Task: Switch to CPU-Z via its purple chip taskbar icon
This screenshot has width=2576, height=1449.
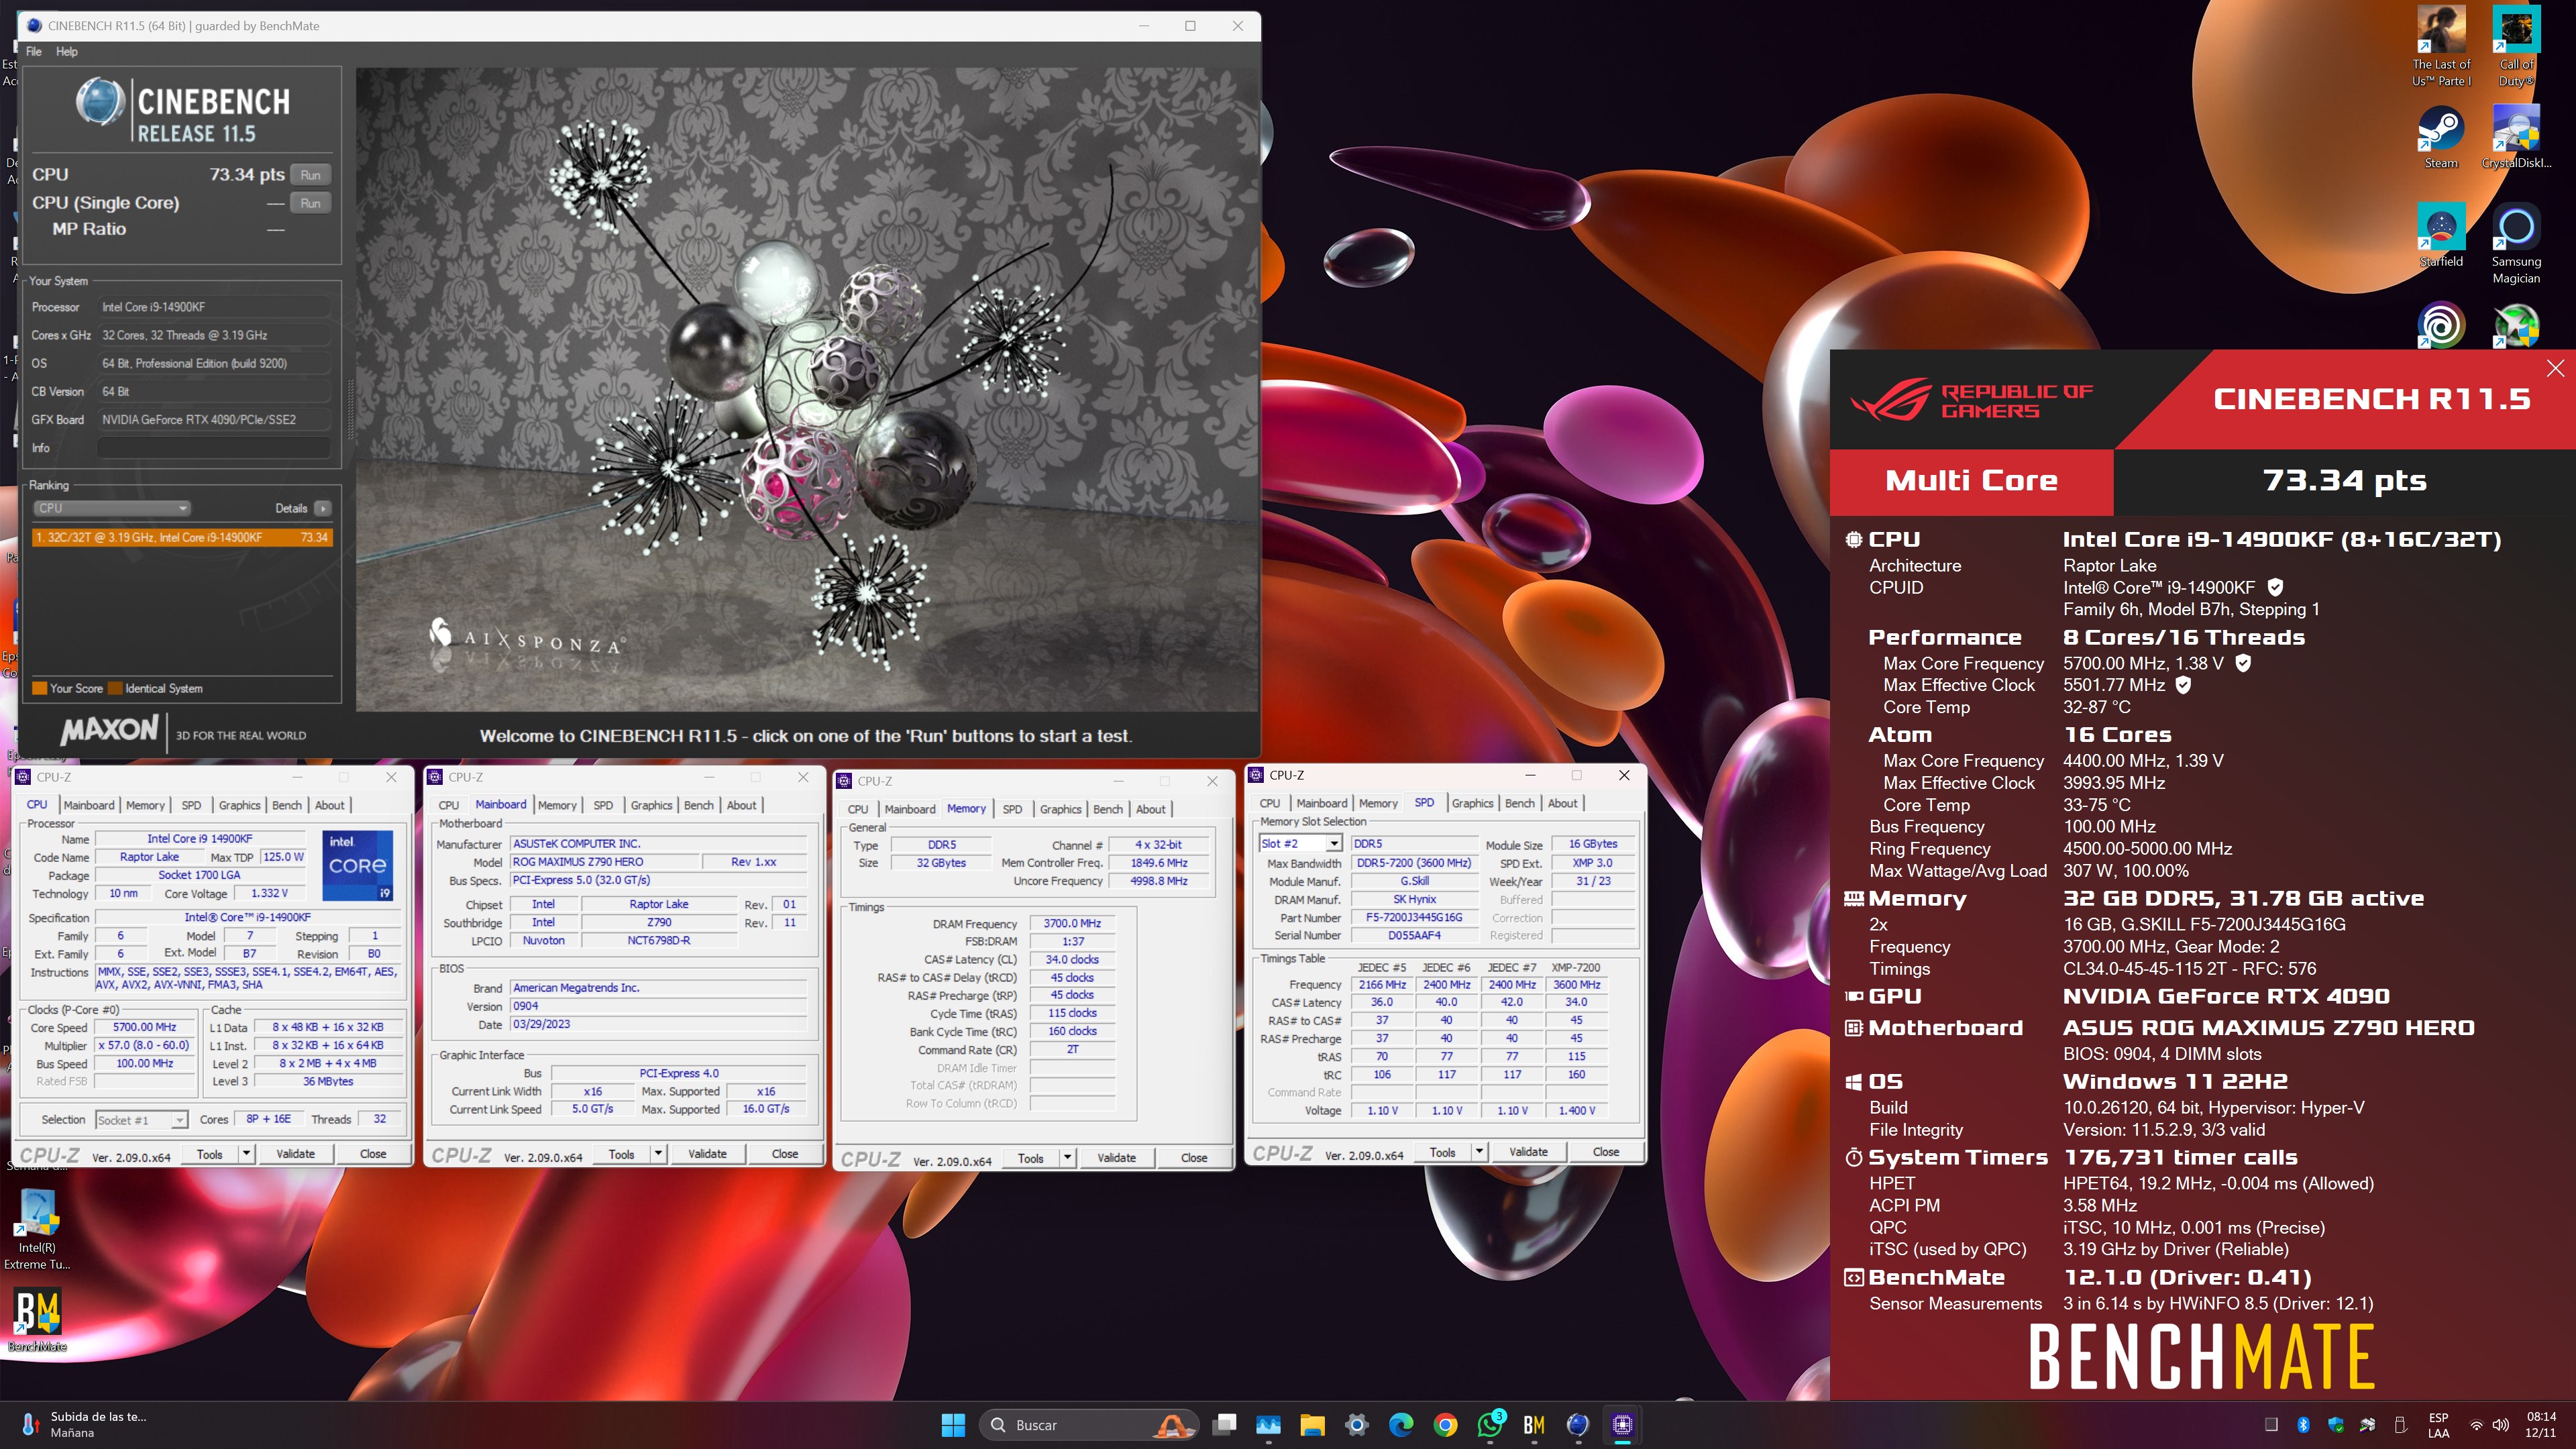Action: [x=1622, y=1425]
